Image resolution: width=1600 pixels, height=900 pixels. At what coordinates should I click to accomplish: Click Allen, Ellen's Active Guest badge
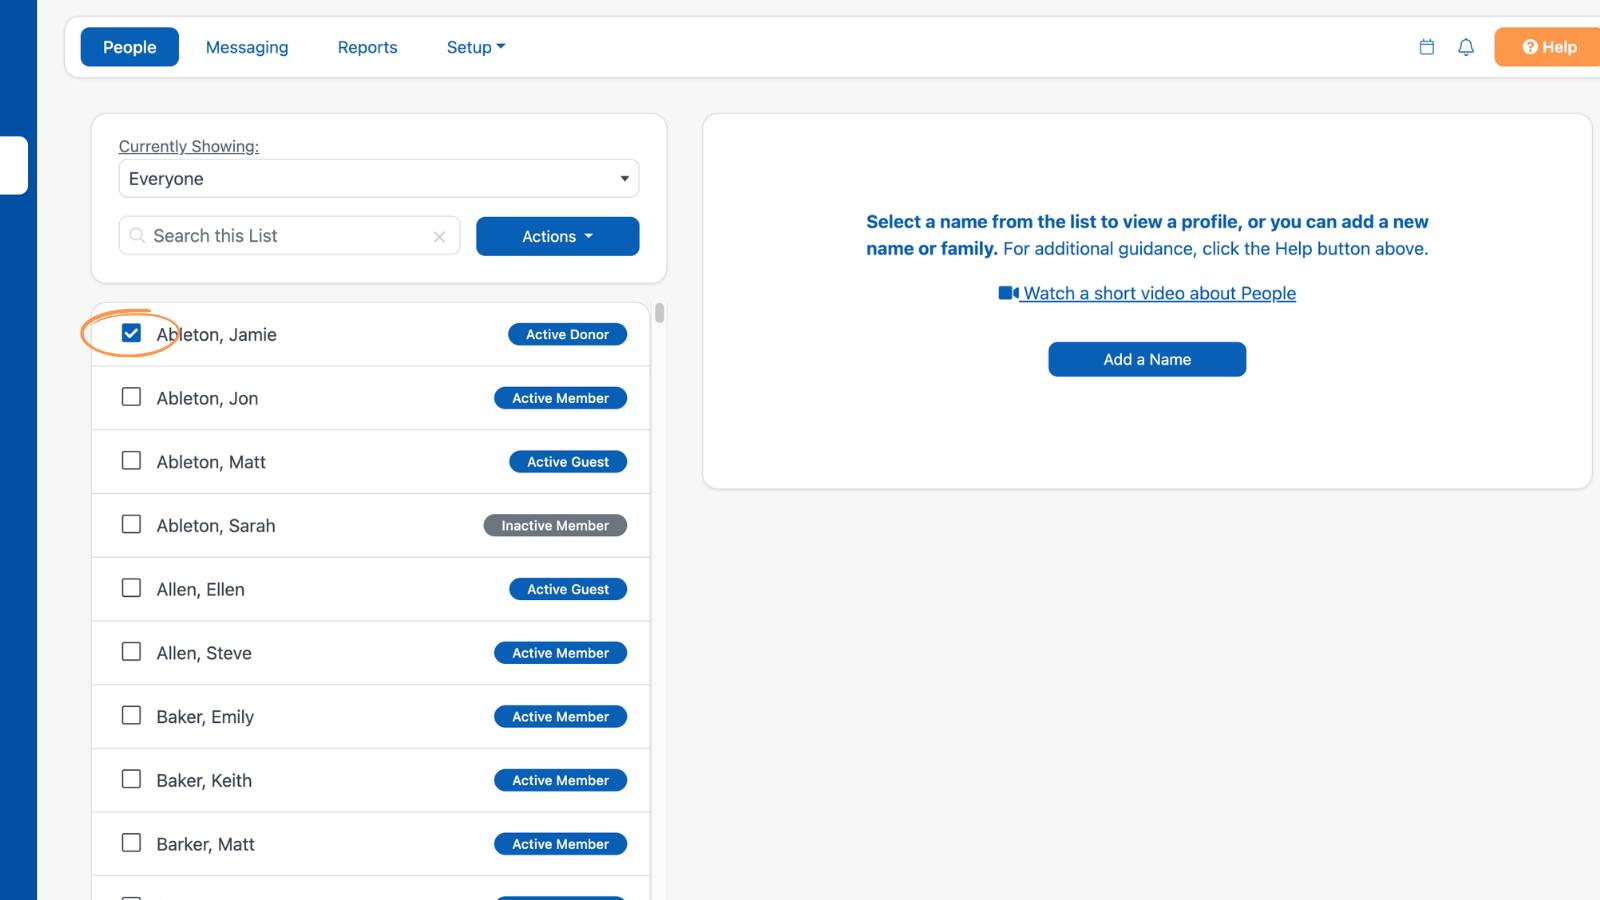[x=568, y=589]
